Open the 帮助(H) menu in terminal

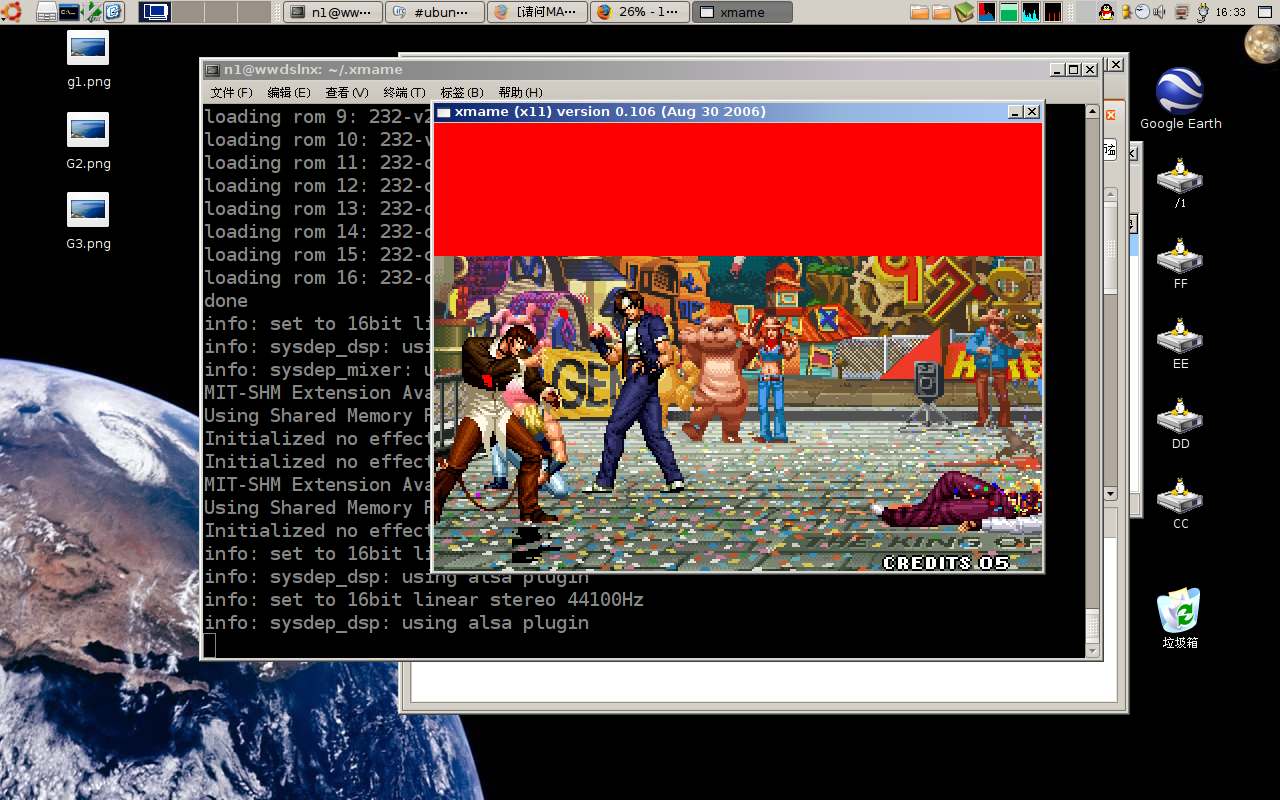(x=520, y=92)
